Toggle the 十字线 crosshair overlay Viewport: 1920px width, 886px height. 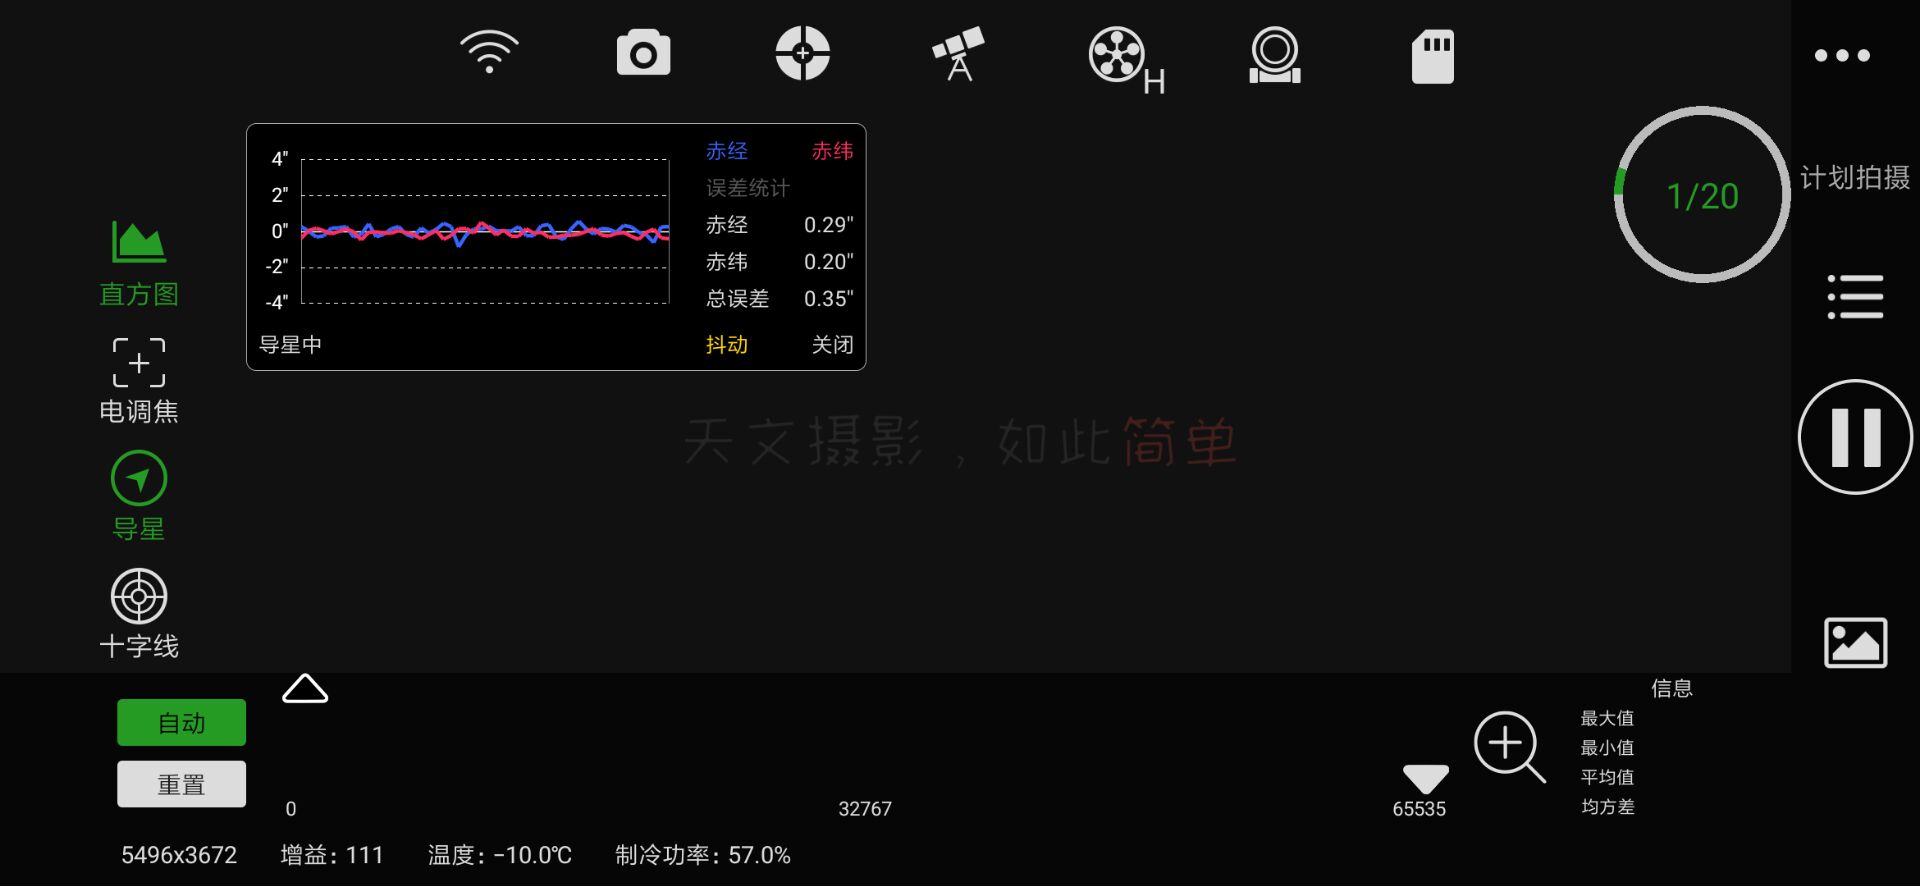(139, 614)
